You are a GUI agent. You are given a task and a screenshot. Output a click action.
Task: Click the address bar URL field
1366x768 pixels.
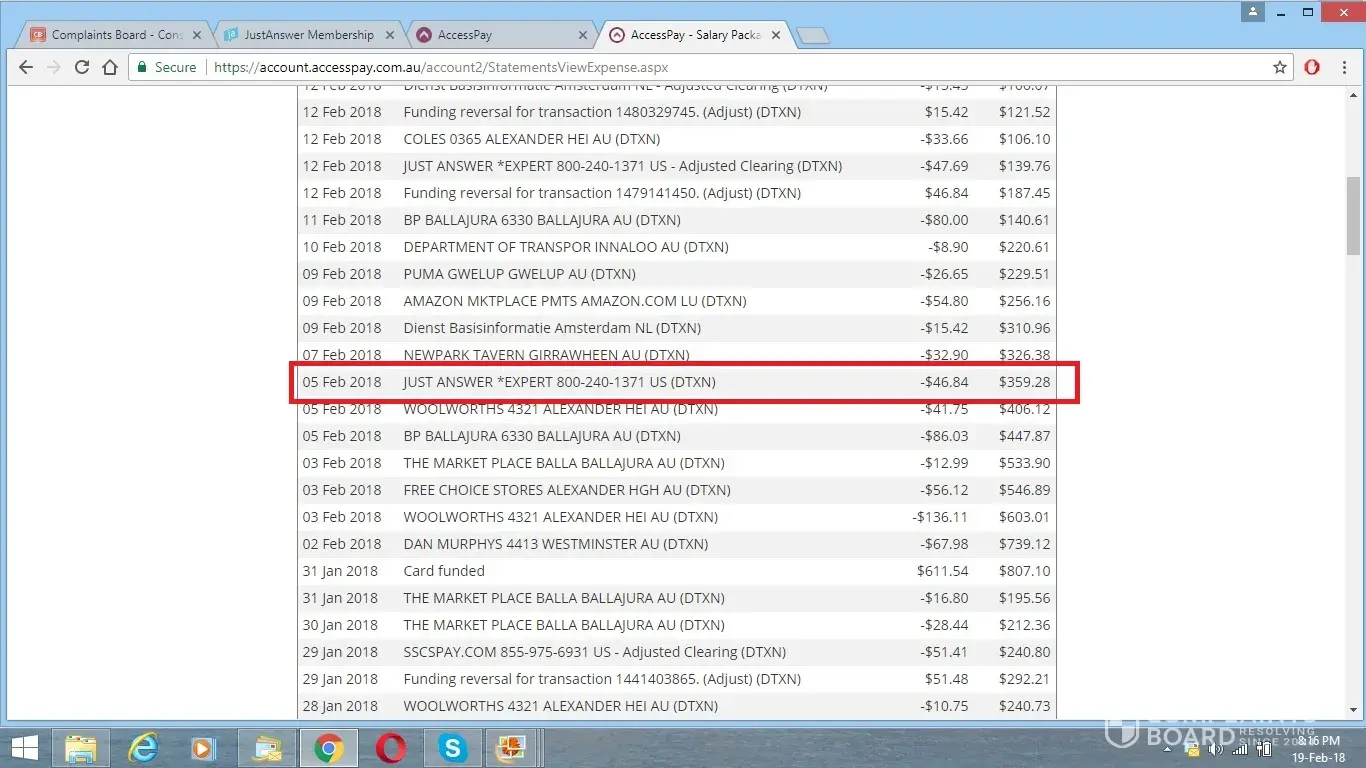point(700,67)
